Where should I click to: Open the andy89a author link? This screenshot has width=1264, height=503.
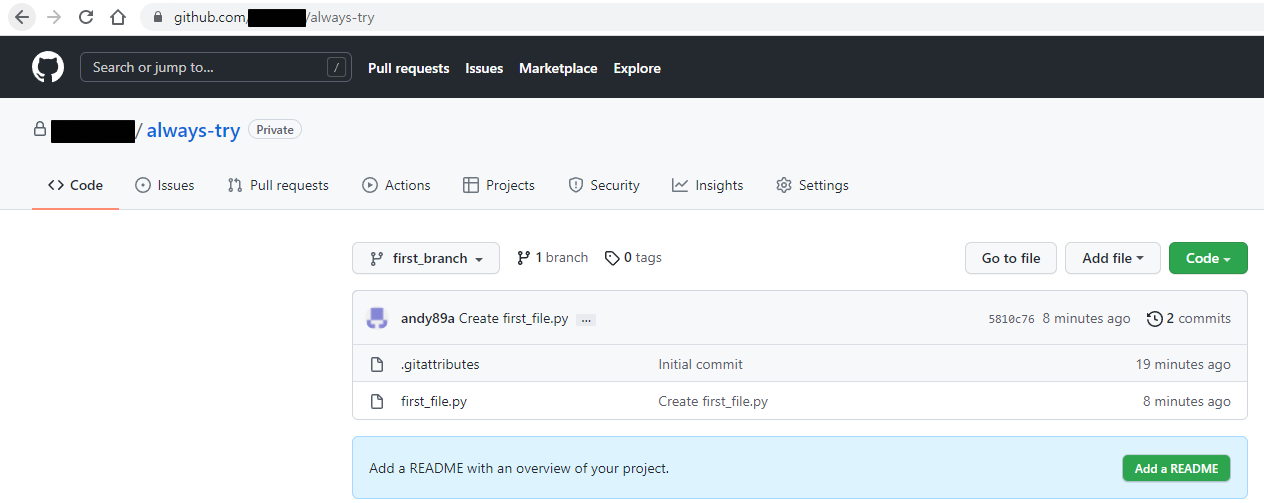[428, 318]
